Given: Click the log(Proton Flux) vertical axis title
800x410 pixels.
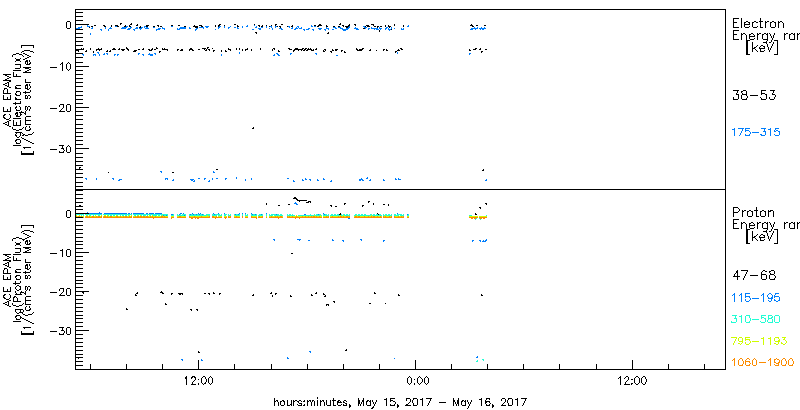Looking at the screenshot, I should tap(18, 279).
